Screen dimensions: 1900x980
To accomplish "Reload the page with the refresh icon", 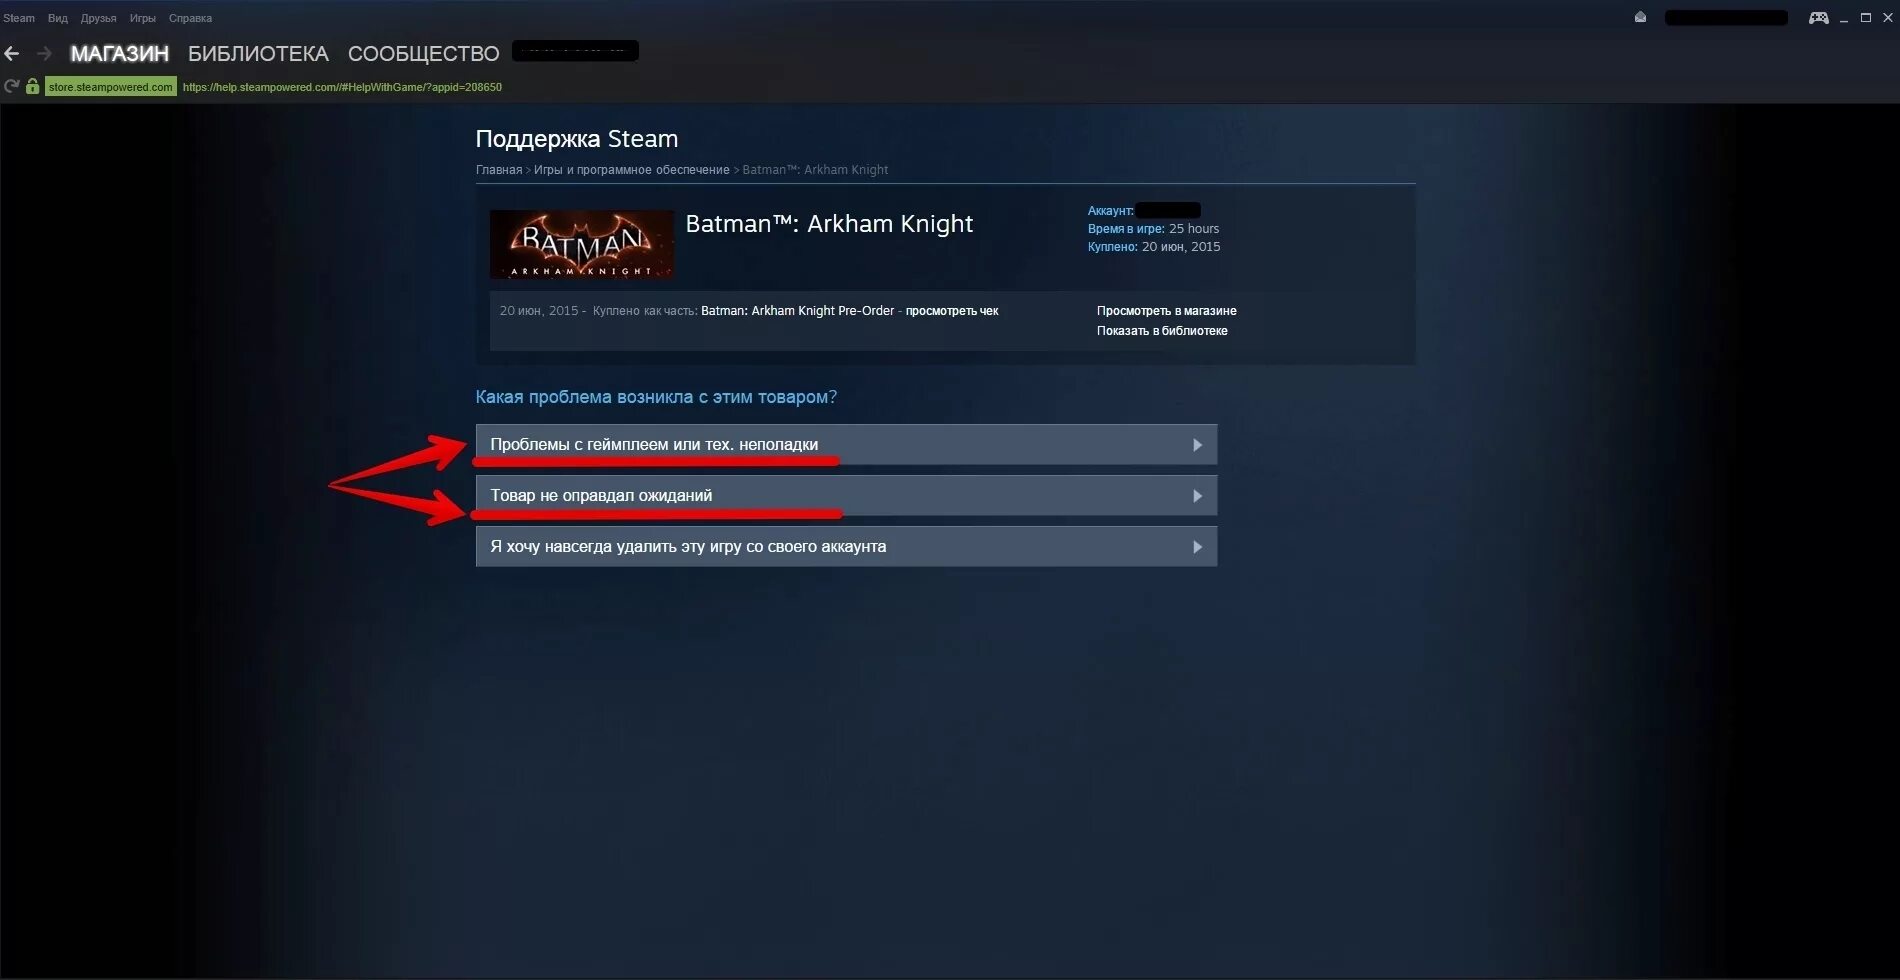I will (12, 87).
